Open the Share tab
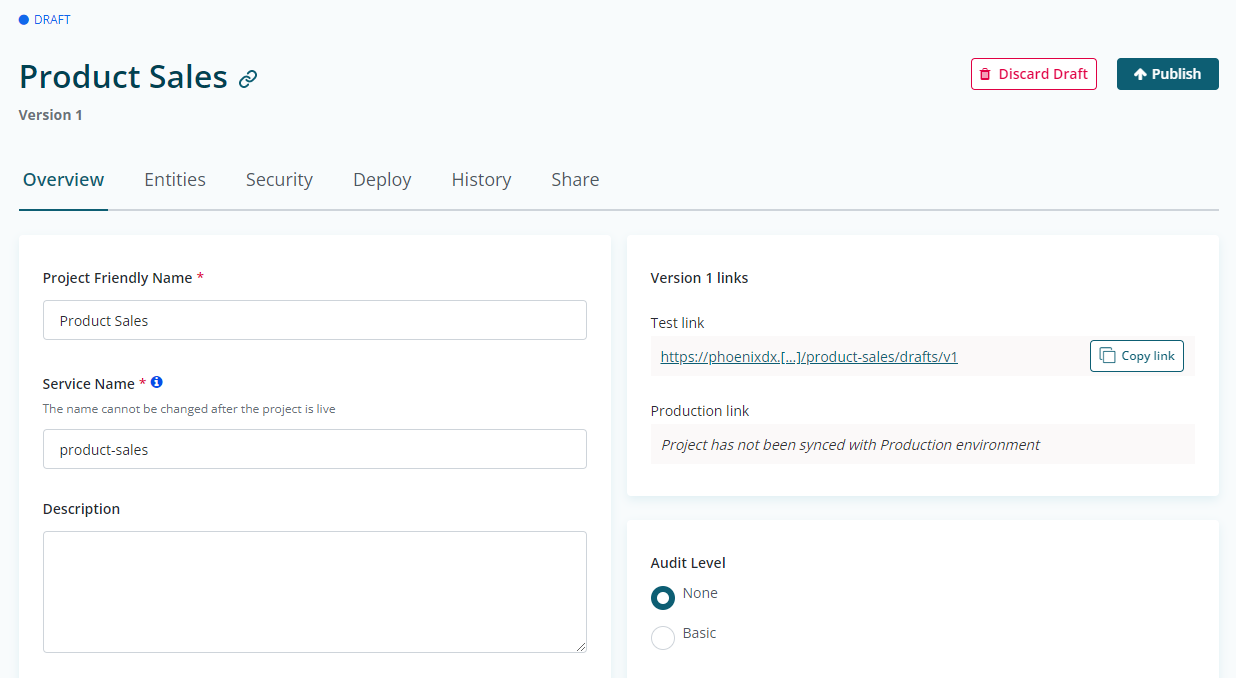The width and height of the screenshot is (1236, 678). pyautogui.click(x=575, y=180)
